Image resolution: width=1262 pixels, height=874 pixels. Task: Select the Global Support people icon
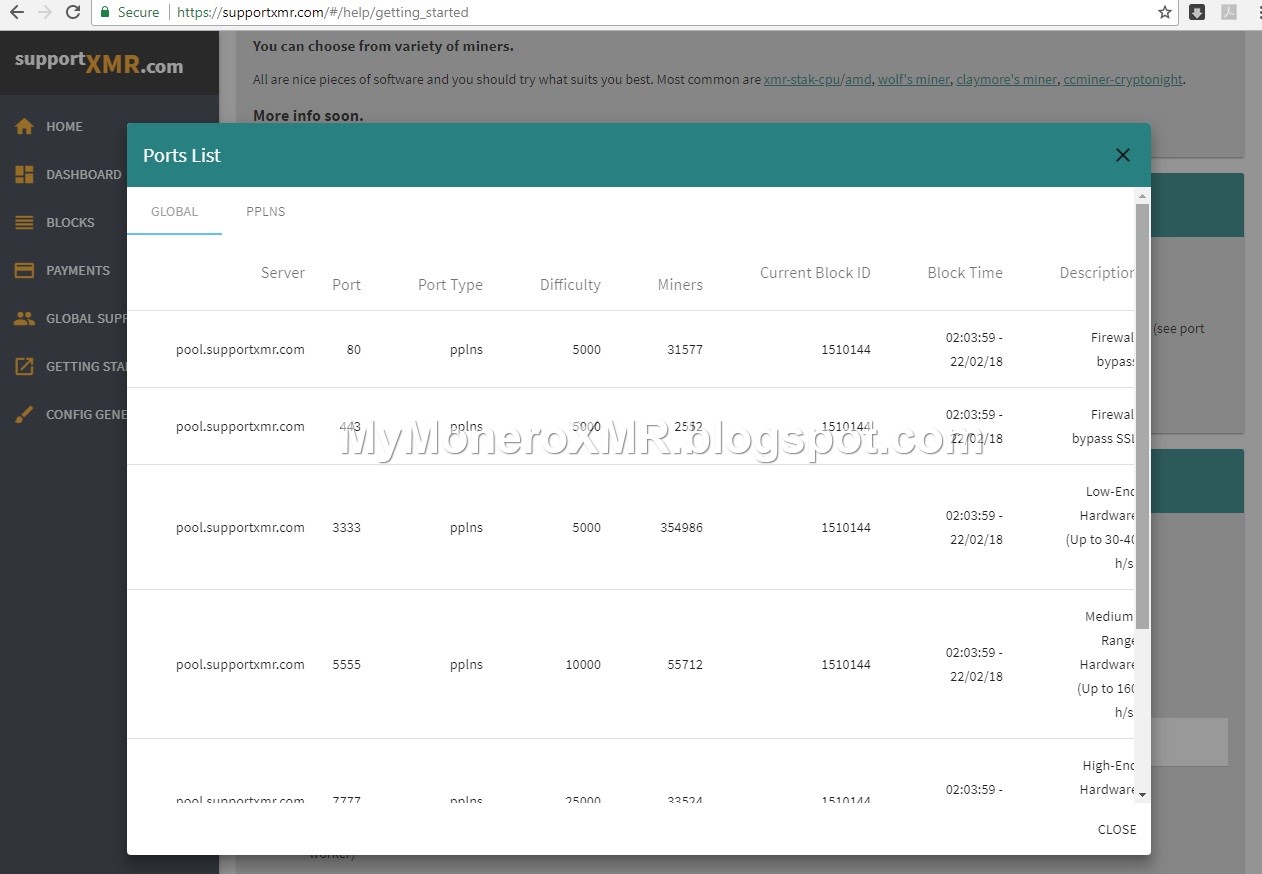pyautogui.click(x=23, y=318)
